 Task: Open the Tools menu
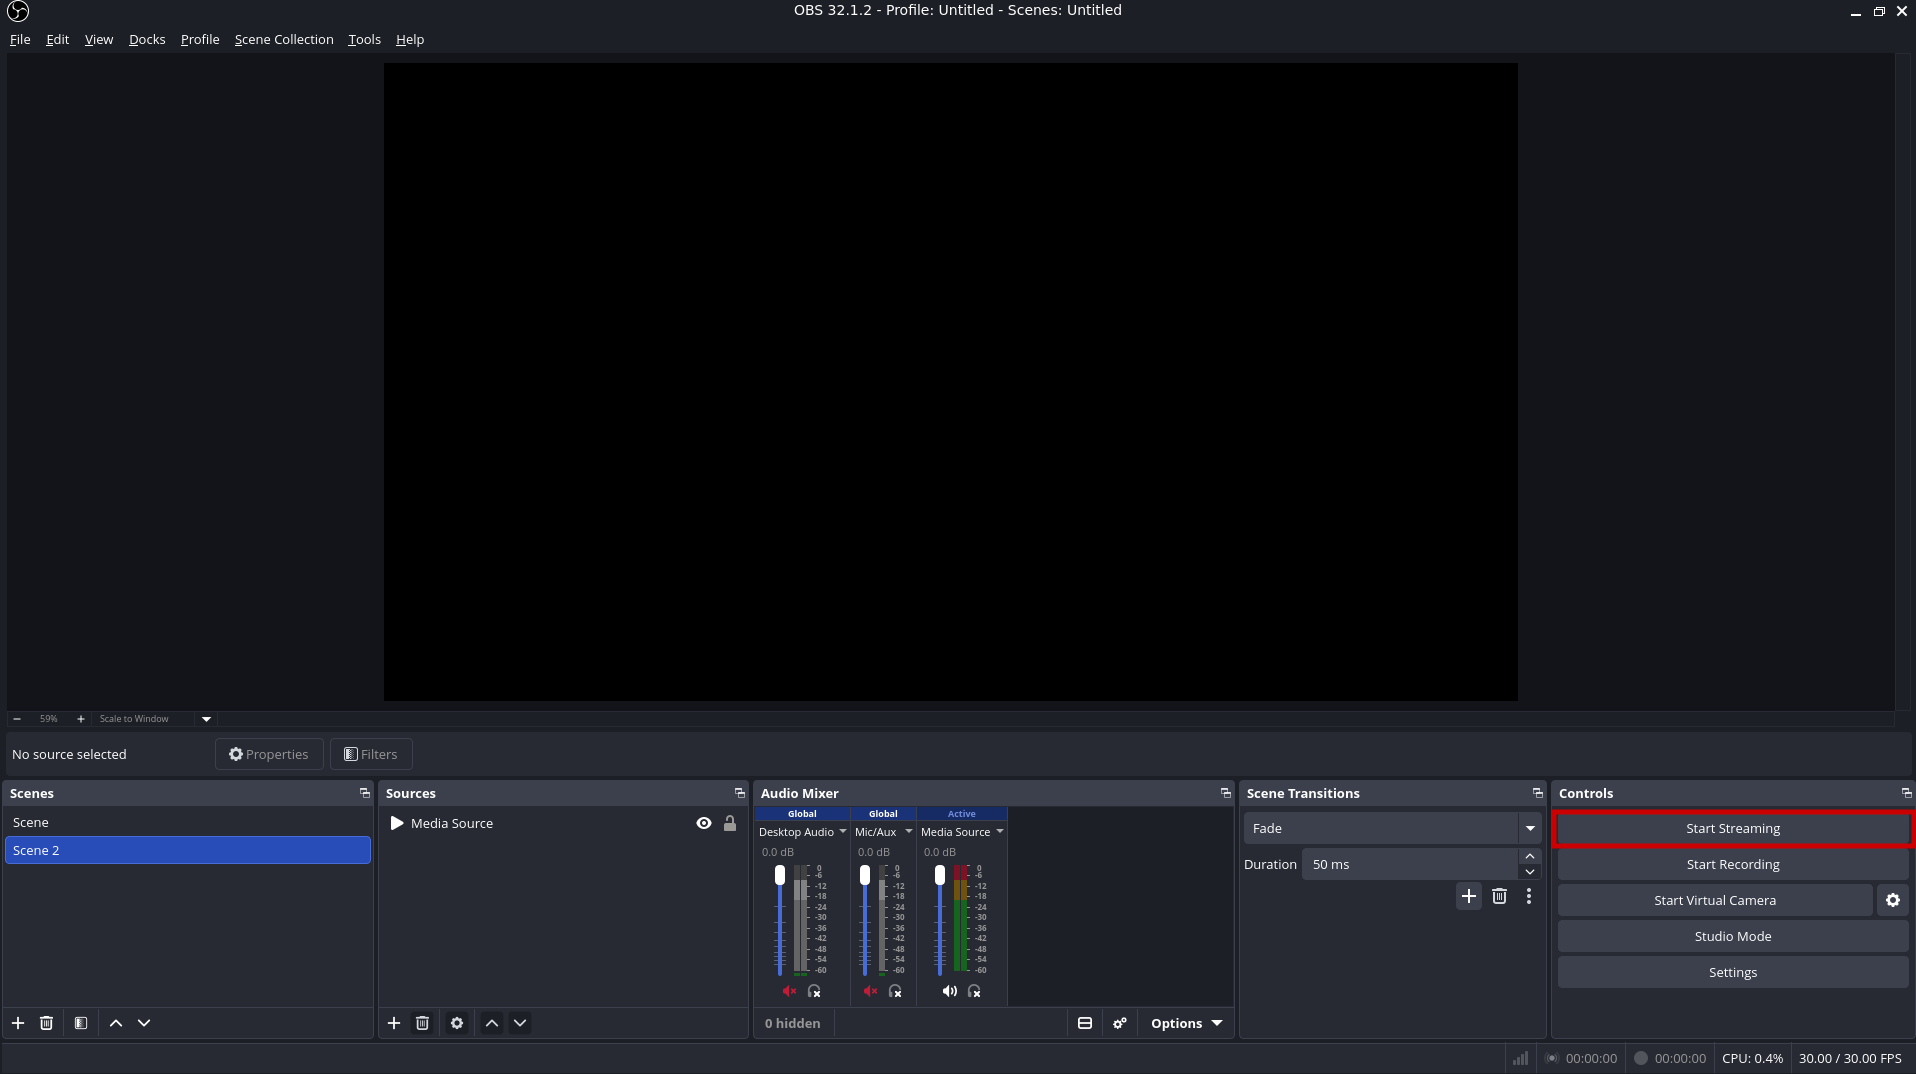364,39
